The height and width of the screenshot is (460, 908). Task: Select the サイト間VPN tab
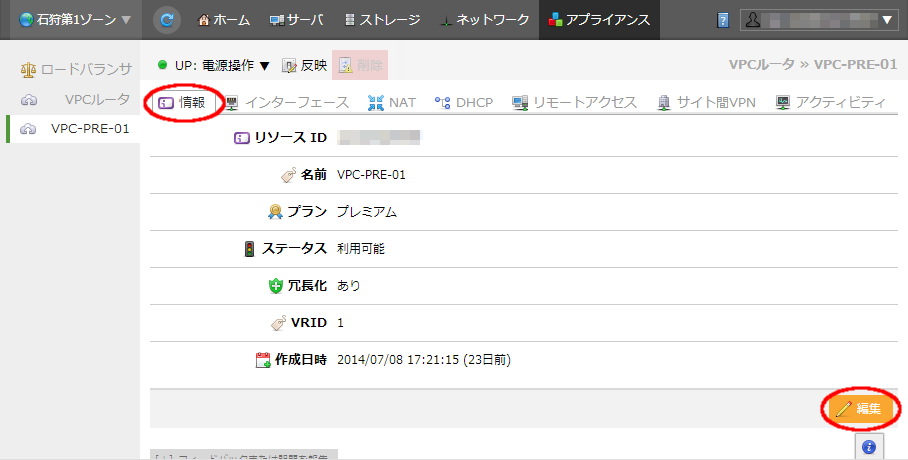point(707,103)
